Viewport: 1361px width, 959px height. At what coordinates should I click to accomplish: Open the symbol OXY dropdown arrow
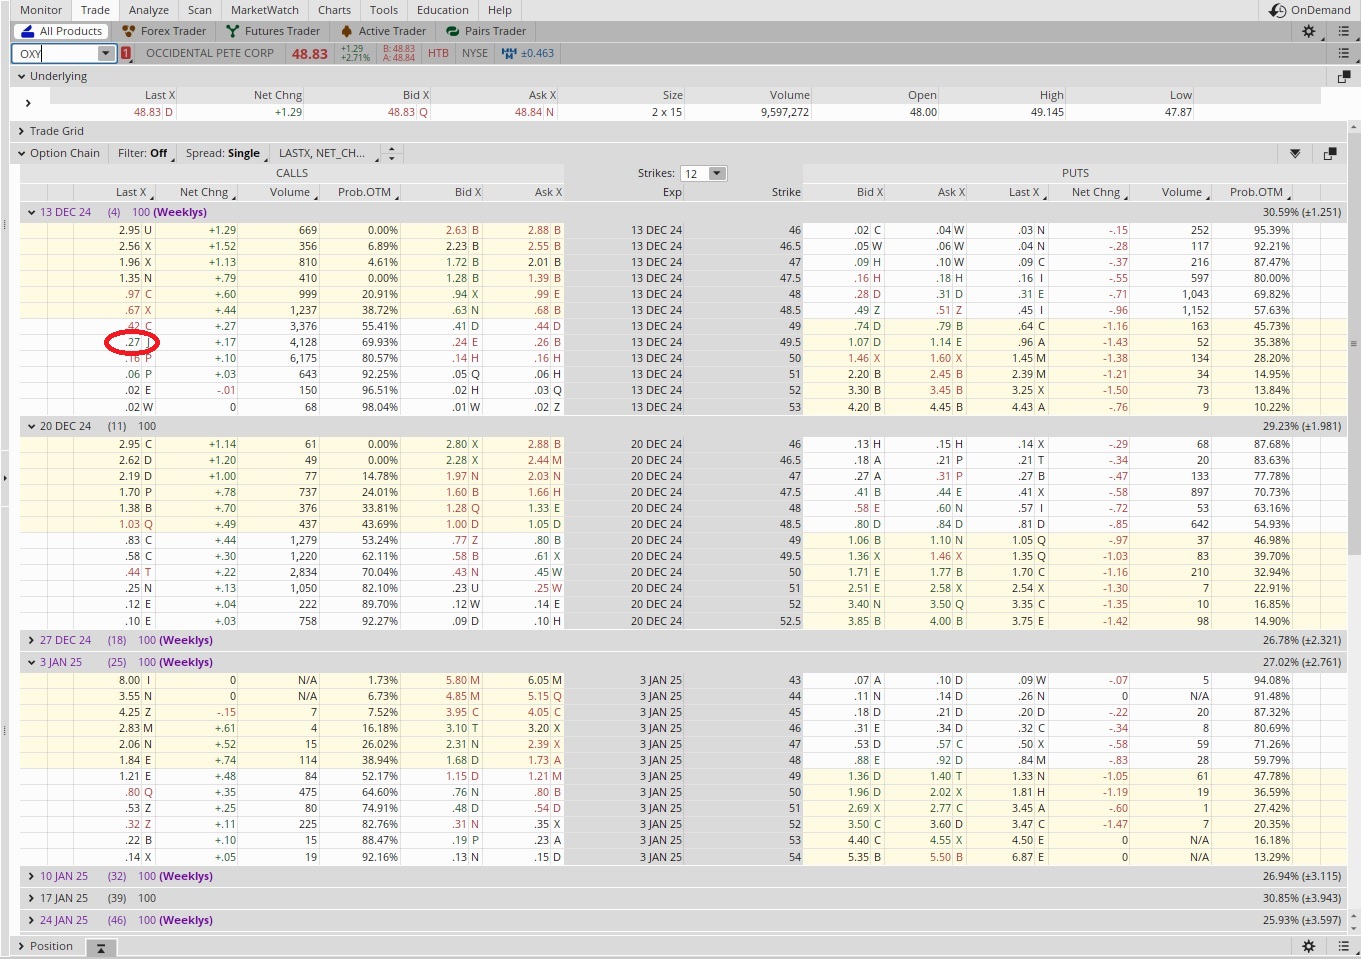click(x=106, y=53)
